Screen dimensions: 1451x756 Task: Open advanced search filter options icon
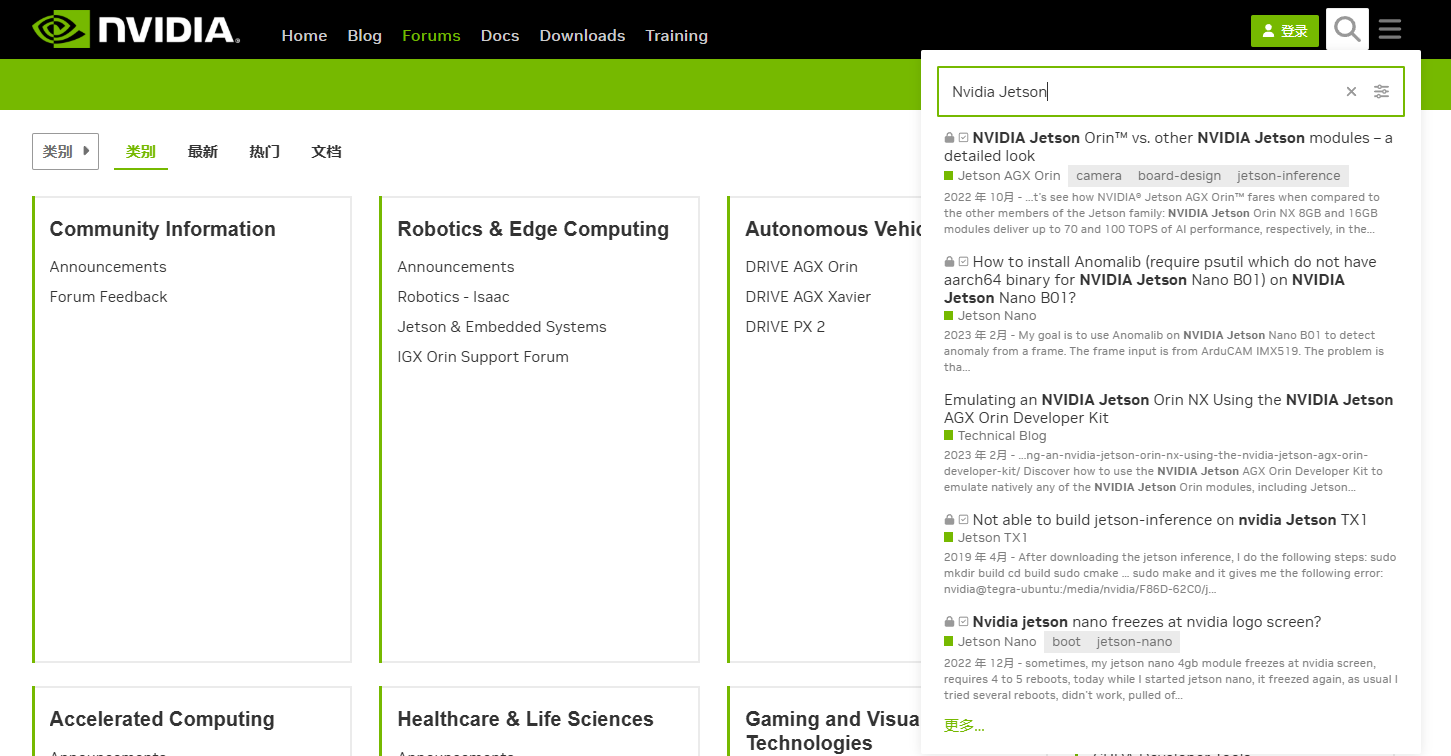[x=1381, y=92]
